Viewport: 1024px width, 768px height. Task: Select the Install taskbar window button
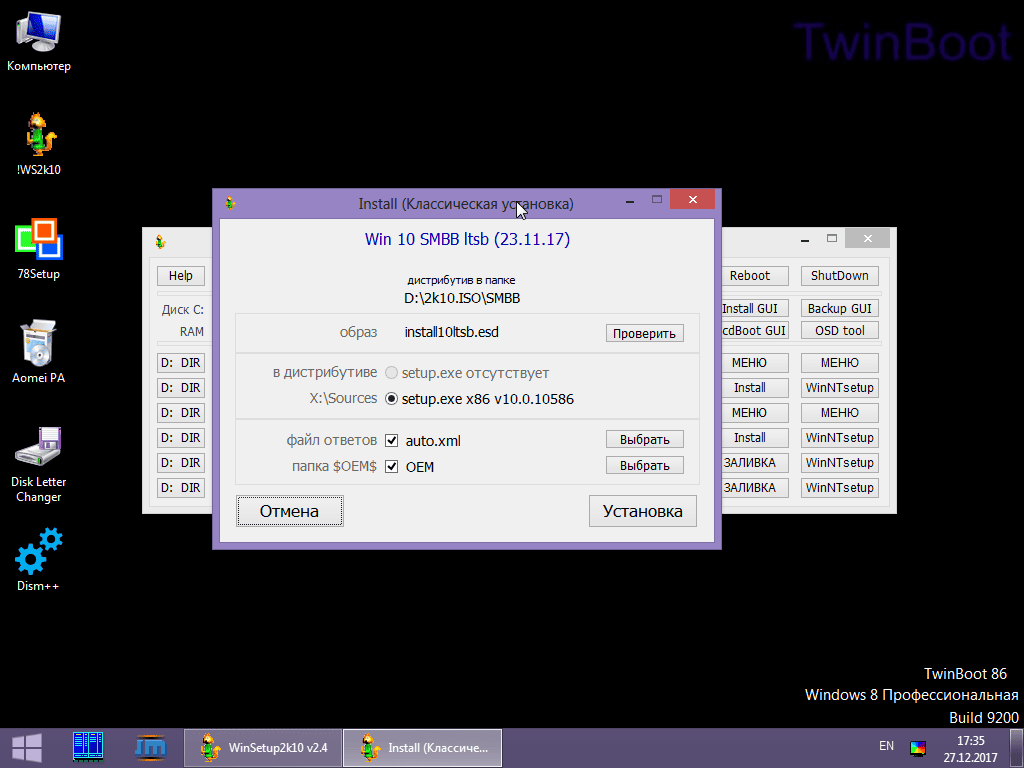point(423,747)
